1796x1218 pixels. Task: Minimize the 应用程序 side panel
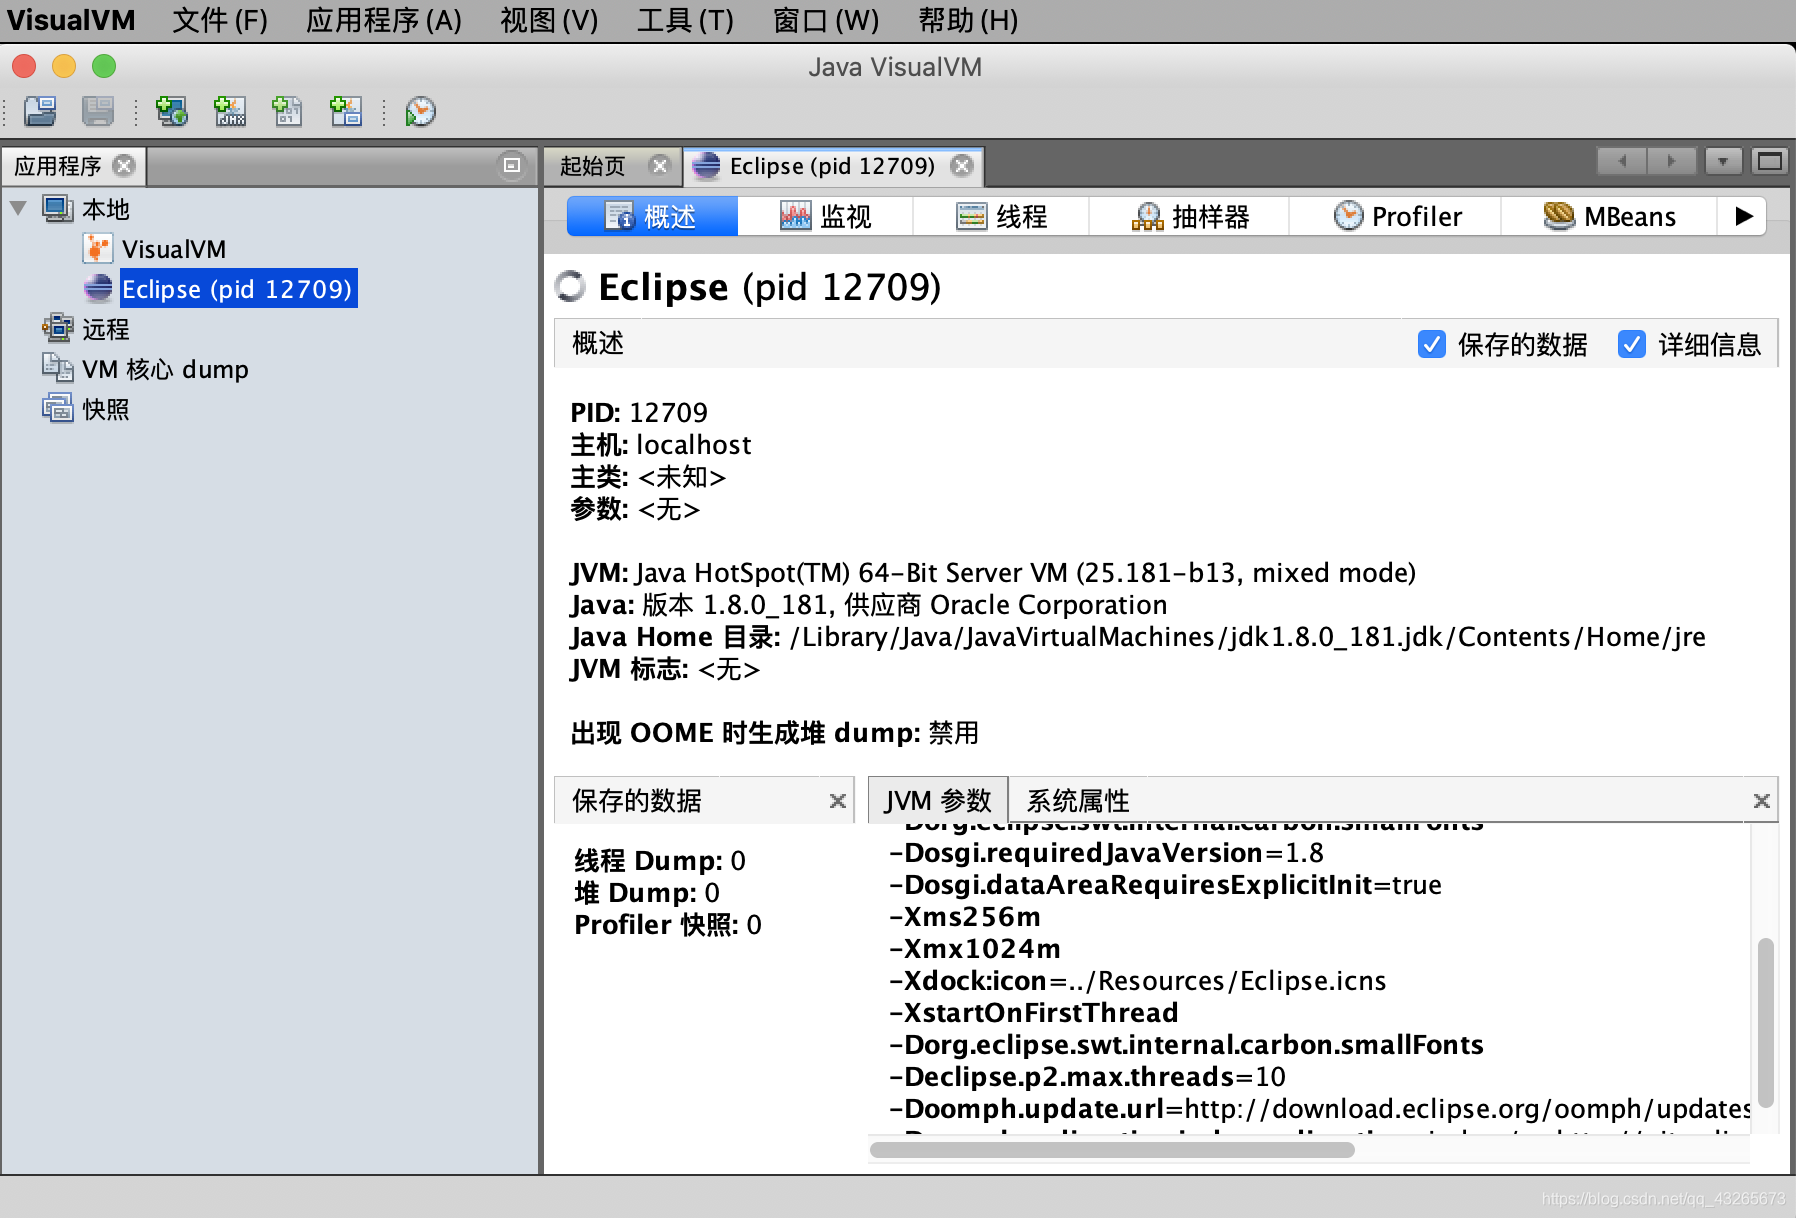point(512,165)
